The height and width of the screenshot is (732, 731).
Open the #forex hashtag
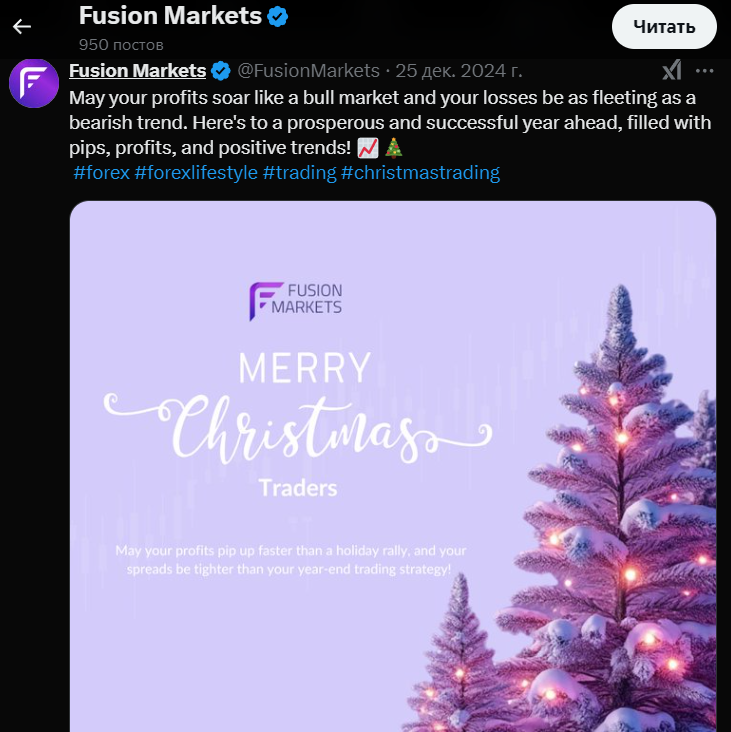[101, 173]
